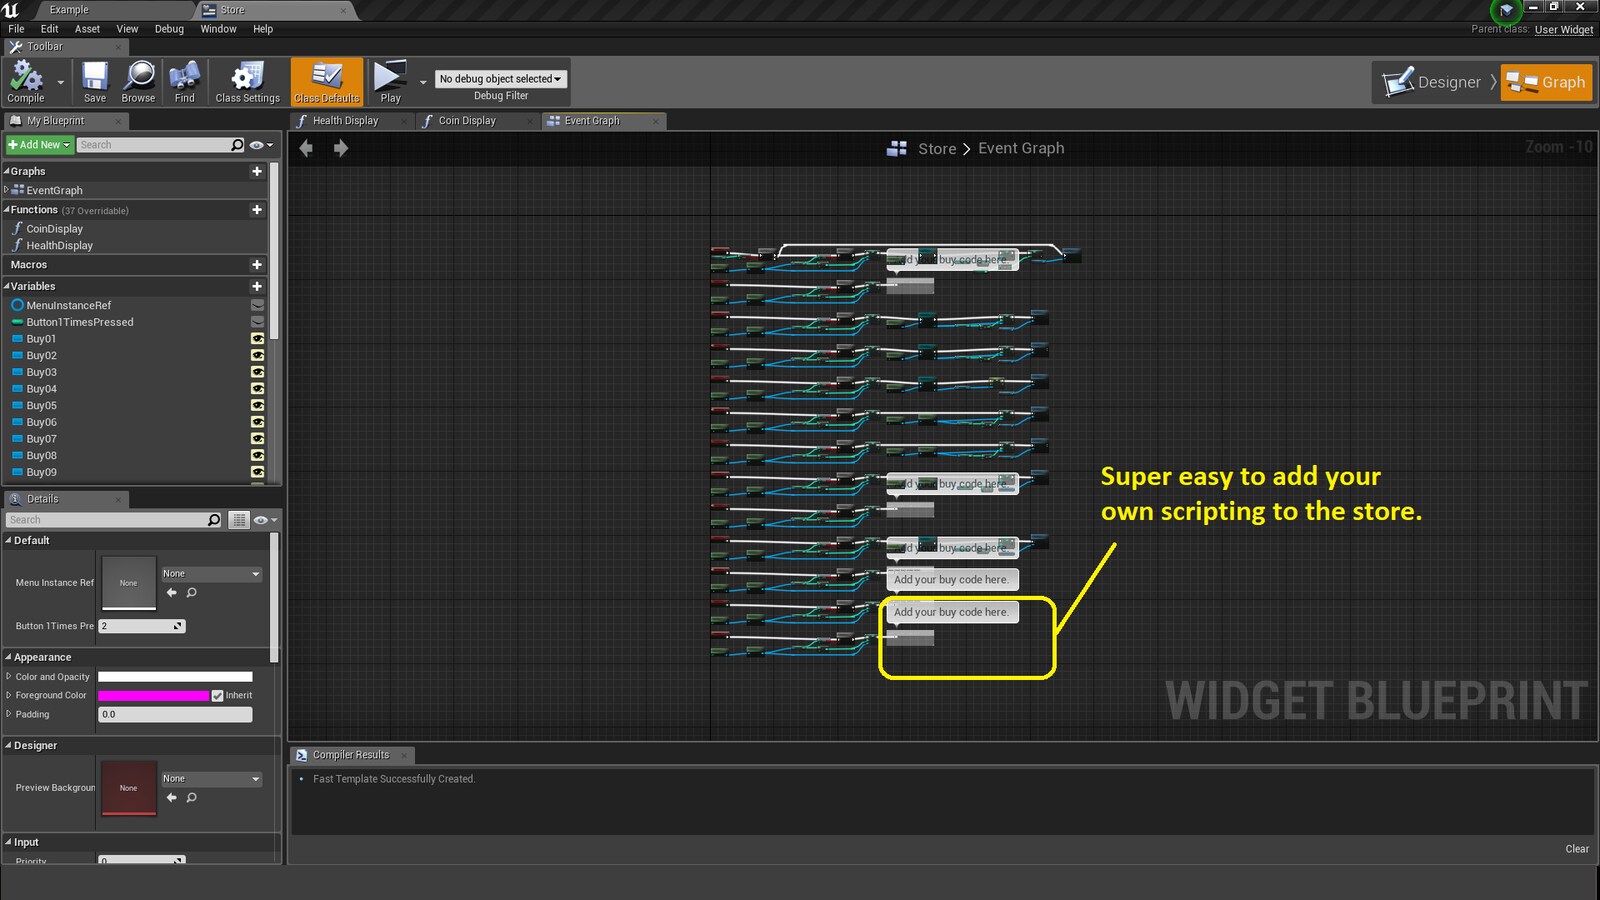This screenshot has width=1600, height=900.
Task: Compile the blueprint
Action: (24, 80)
